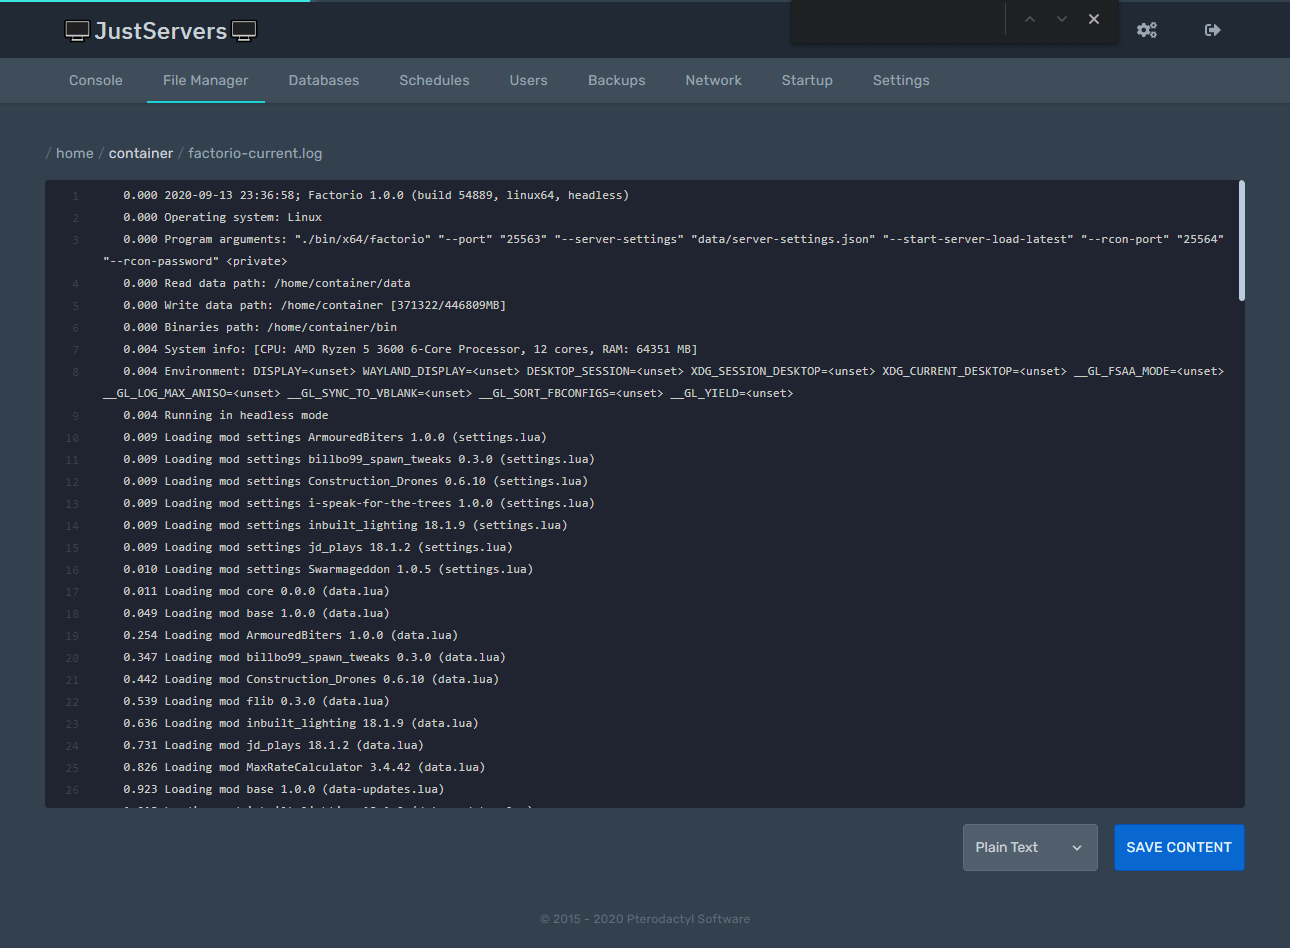Click the monitor icon right of JustServers

click(x=244, y=31)
